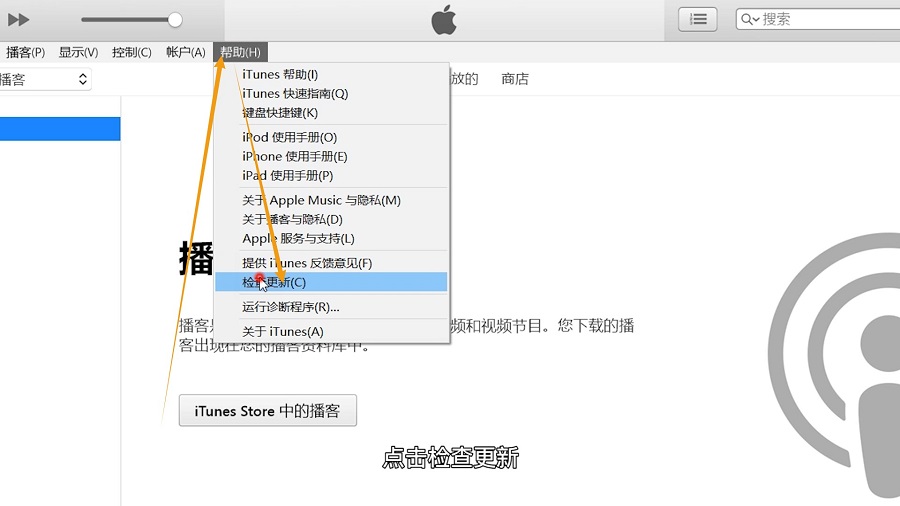Close the 帮助(H) menu
This screenshot has width=900, height=506.
(x=240, y=52)
